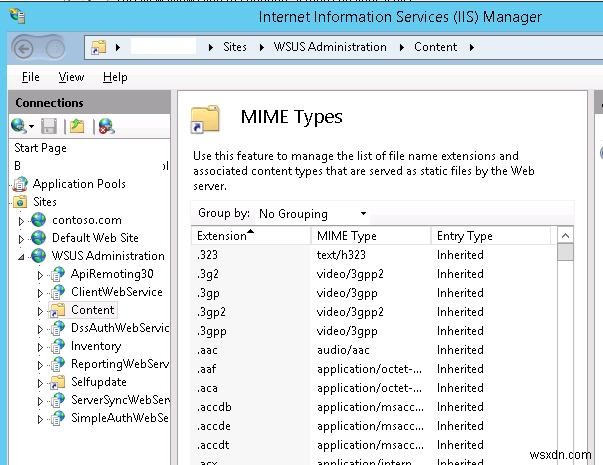Select the Application Pools tree label

point(79,184)
